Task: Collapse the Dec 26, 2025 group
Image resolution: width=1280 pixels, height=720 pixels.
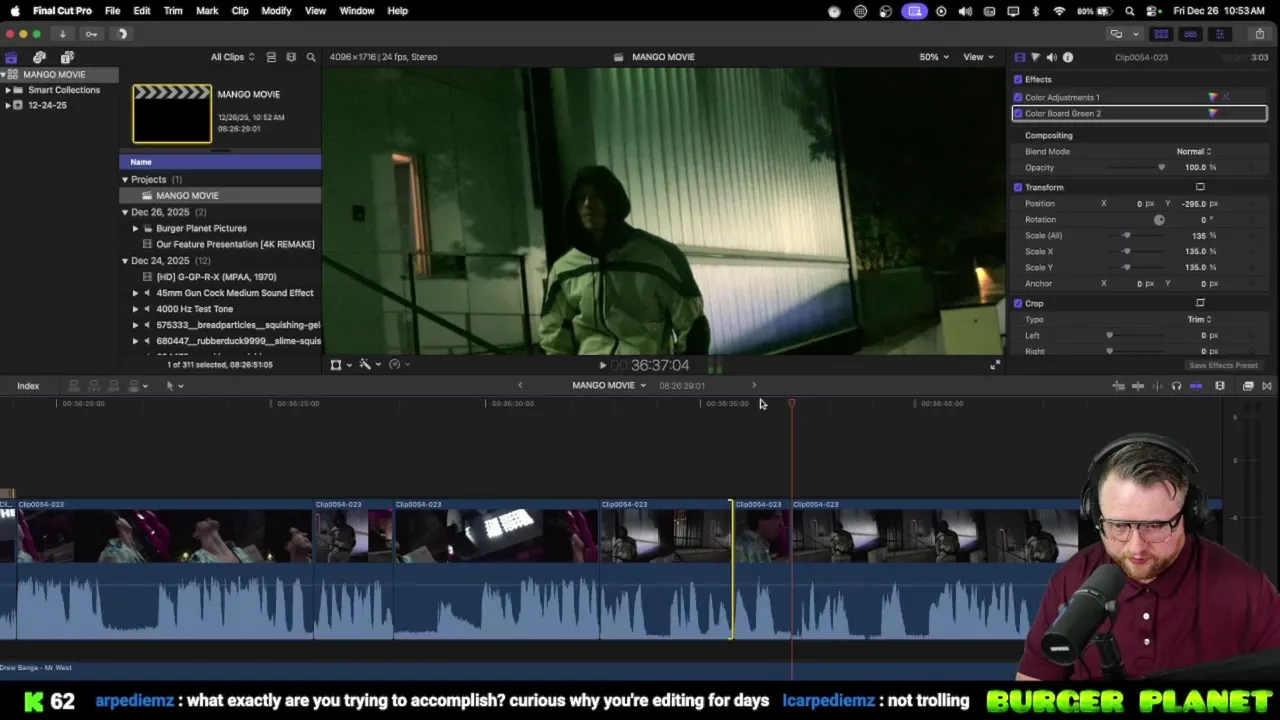Action: coord(125,212)
